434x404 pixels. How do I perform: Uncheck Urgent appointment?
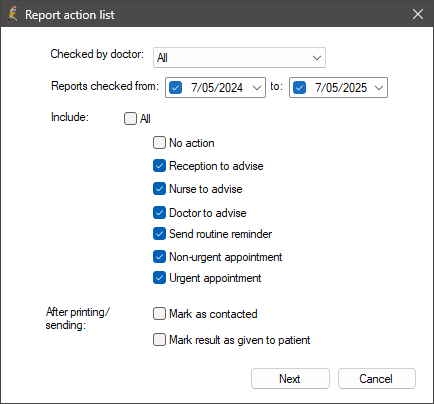coord(159,278)
